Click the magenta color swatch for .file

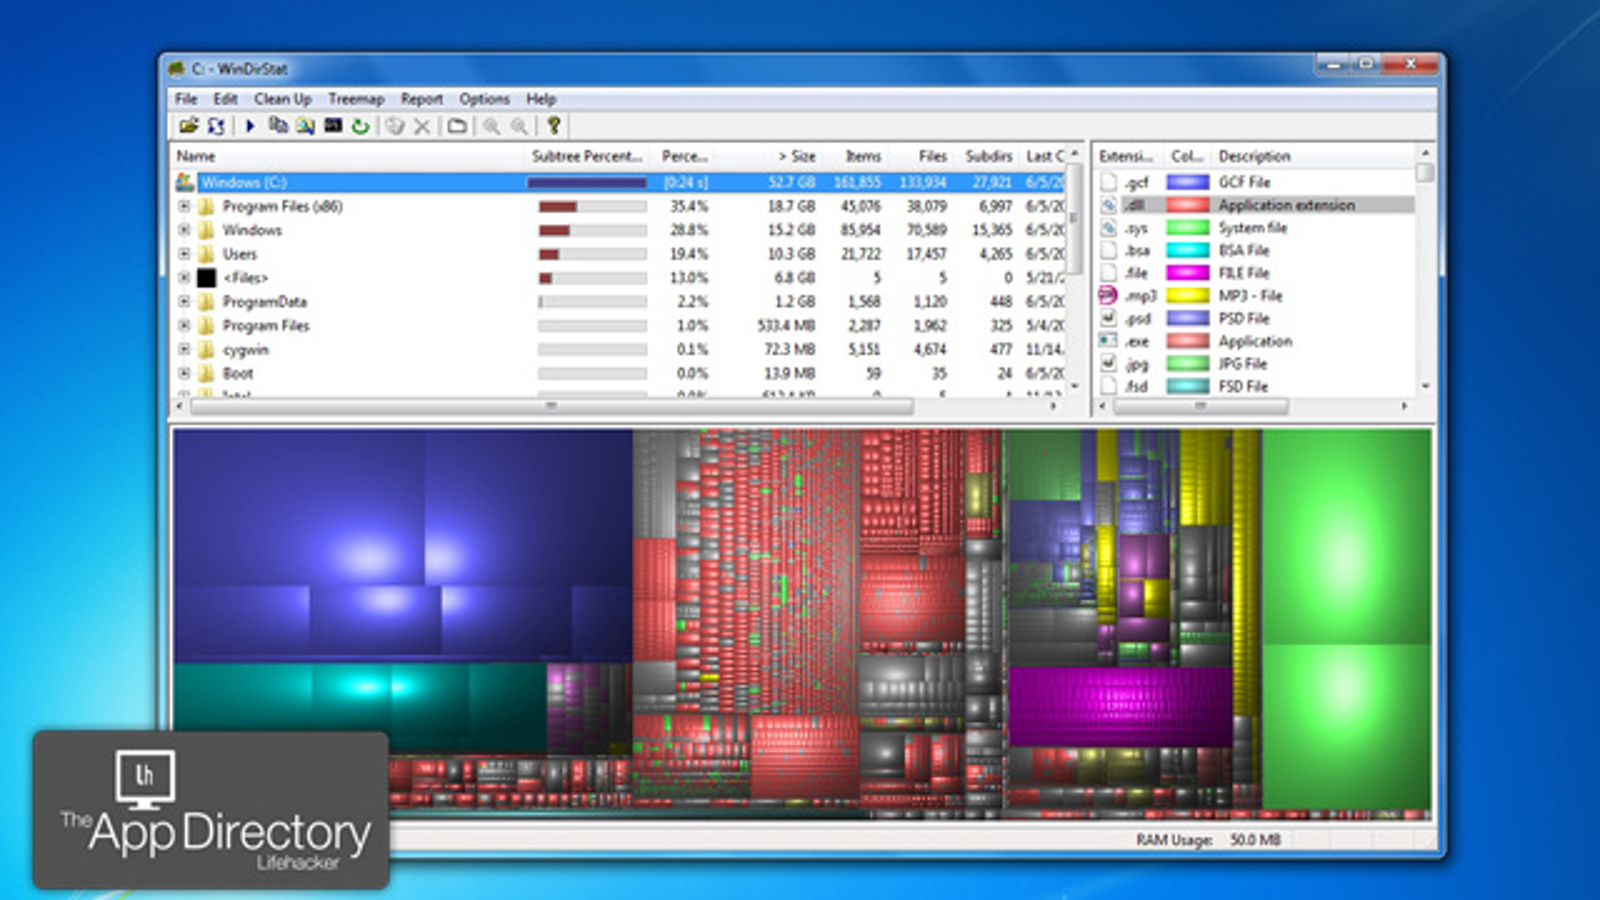tap(1188, 273)
